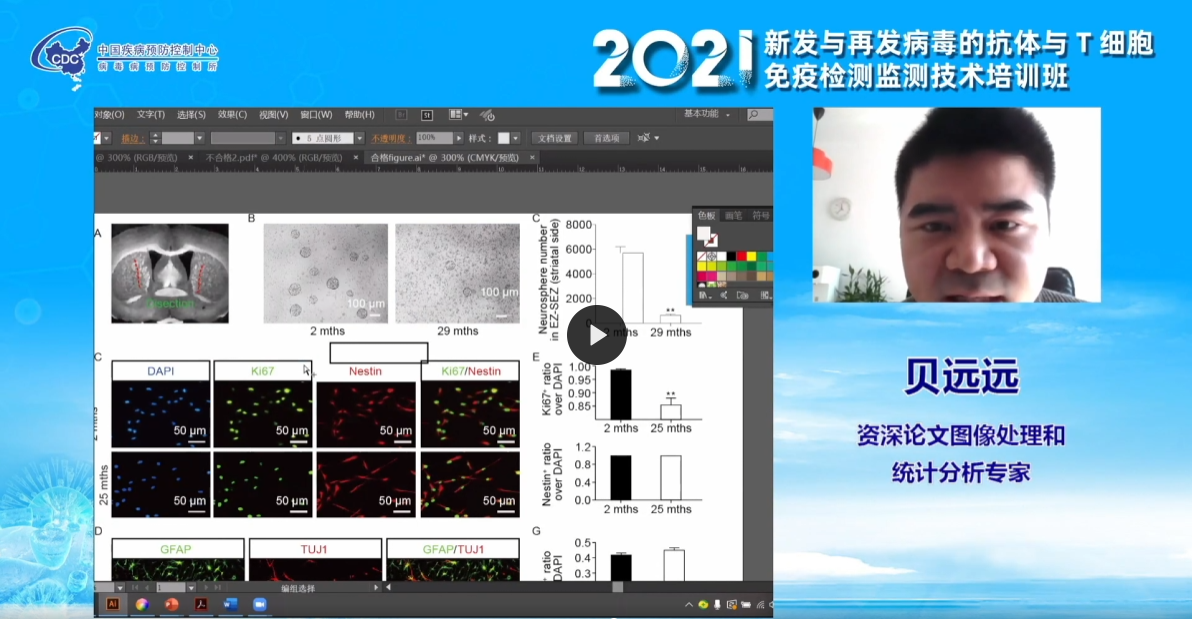
Task: Expand the opacity slider arrow
Action: coord(458,138)
